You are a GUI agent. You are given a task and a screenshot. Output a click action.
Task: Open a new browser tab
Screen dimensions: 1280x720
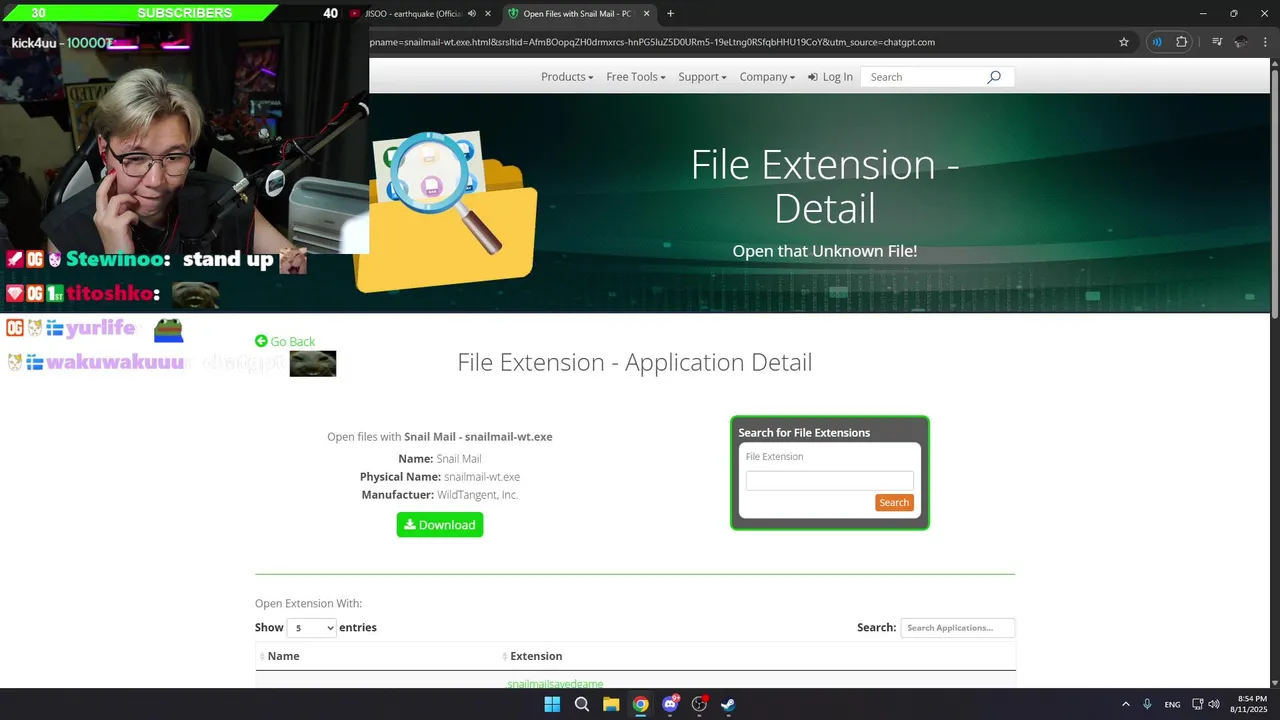click(x=670, y=14)
